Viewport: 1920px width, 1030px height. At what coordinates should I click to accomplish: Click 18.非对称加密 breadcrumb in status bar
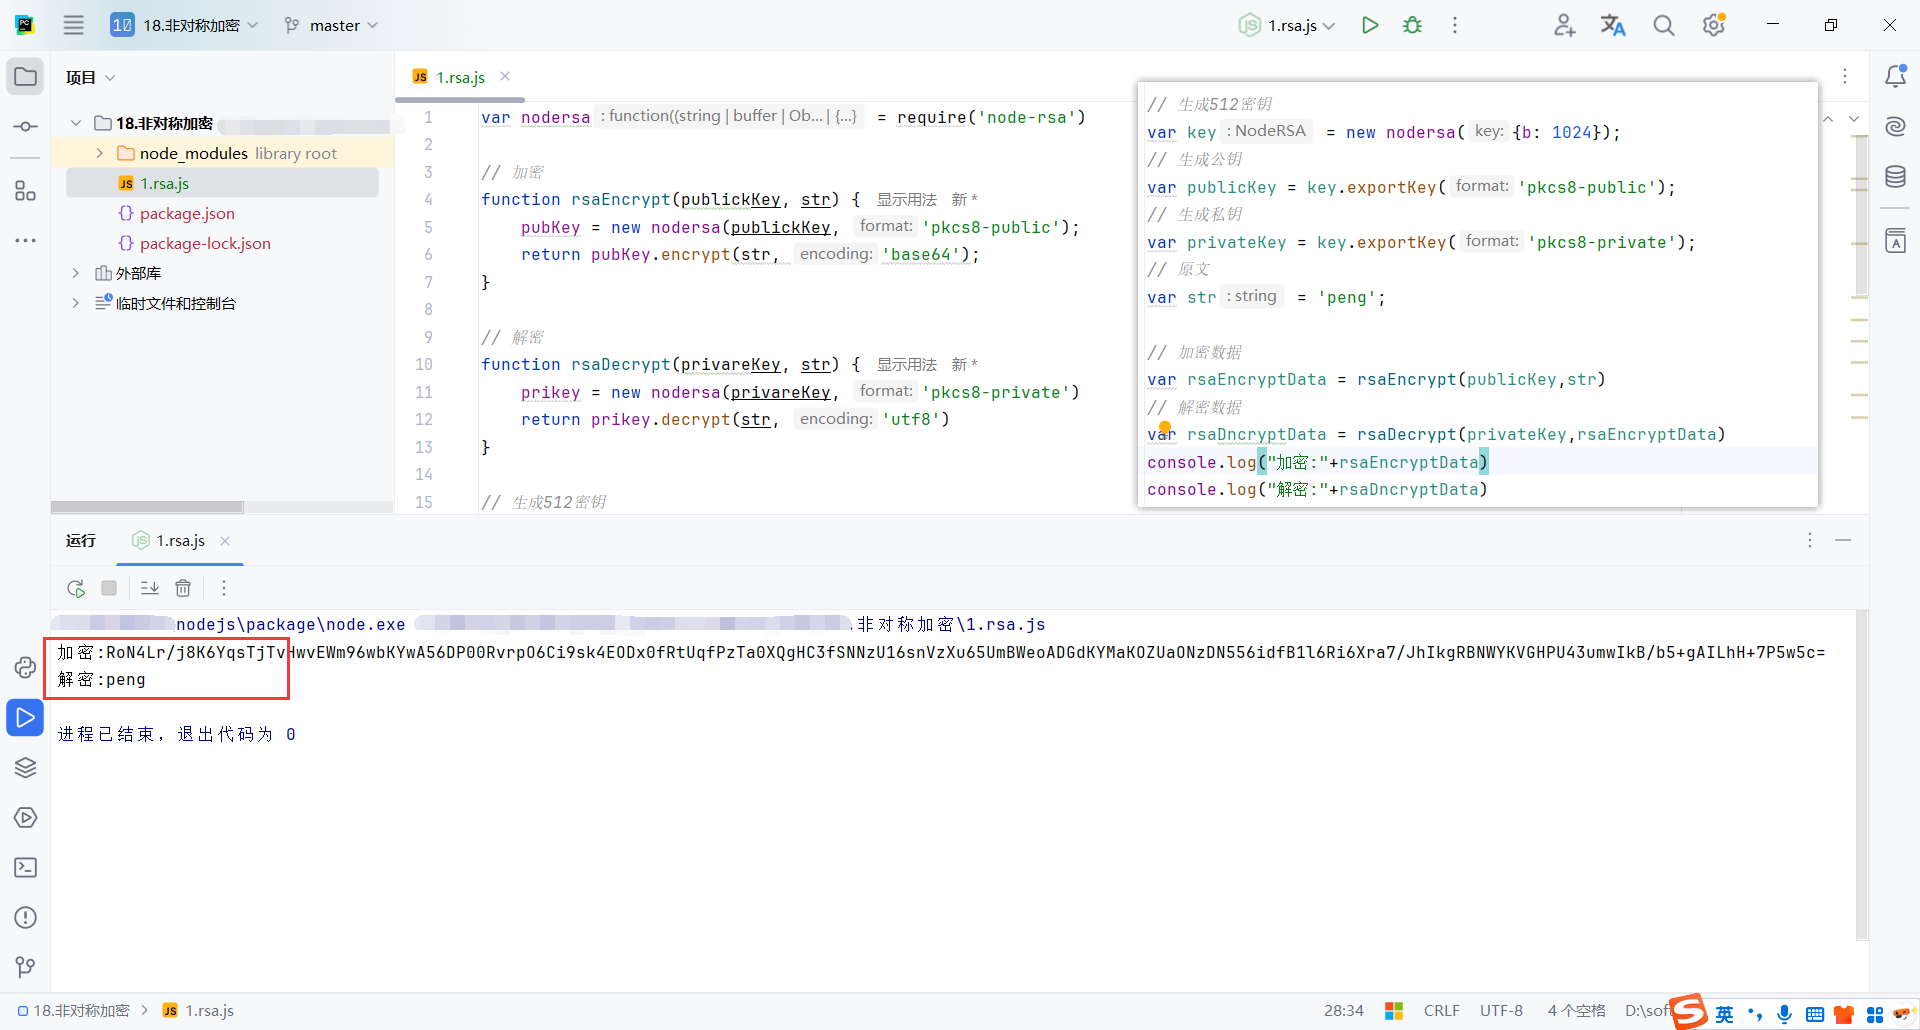pyautogui.click(x=74, y=1011)
